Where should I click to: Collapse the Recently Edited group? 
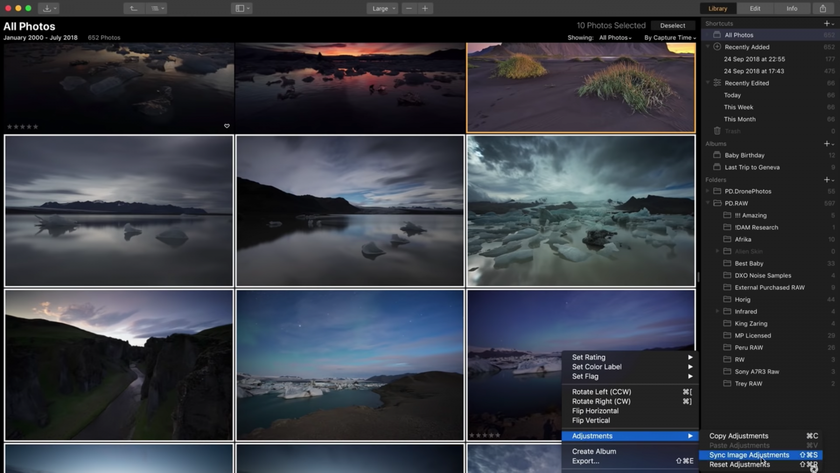pyautogui.click(x=708, y=83)
